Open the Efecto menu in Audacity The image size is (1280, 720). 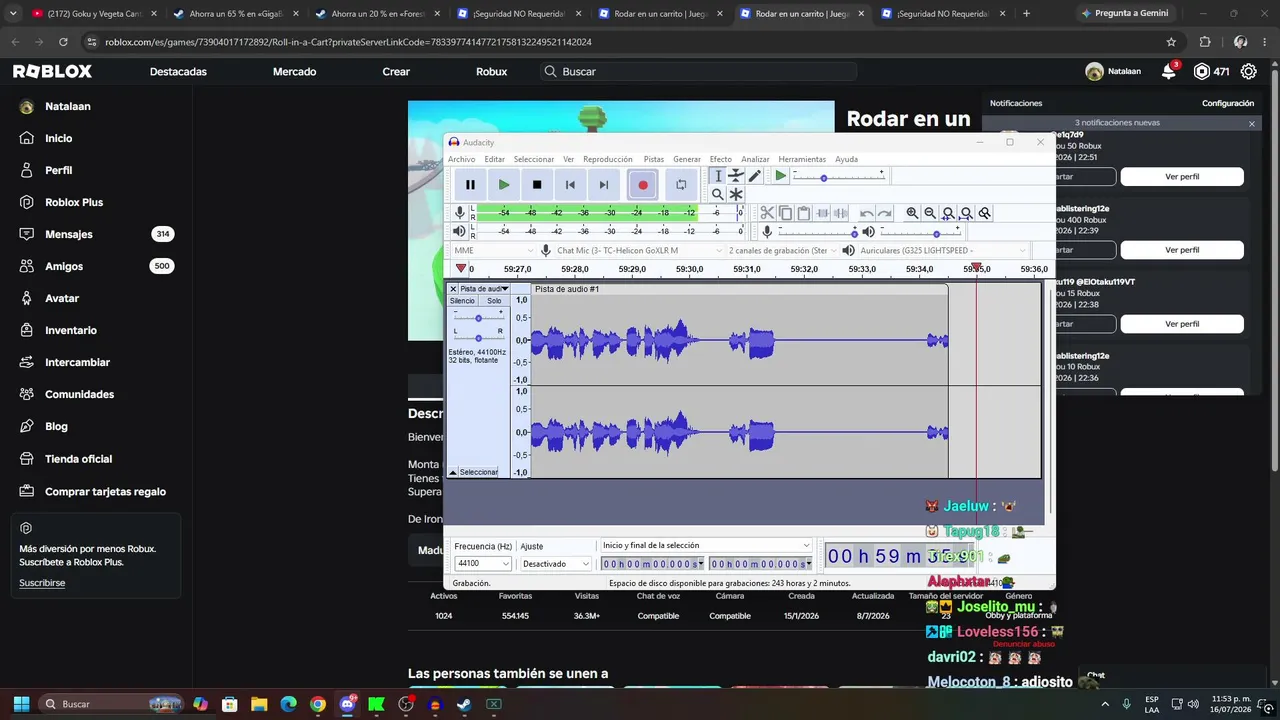click(x=720, y=159)
